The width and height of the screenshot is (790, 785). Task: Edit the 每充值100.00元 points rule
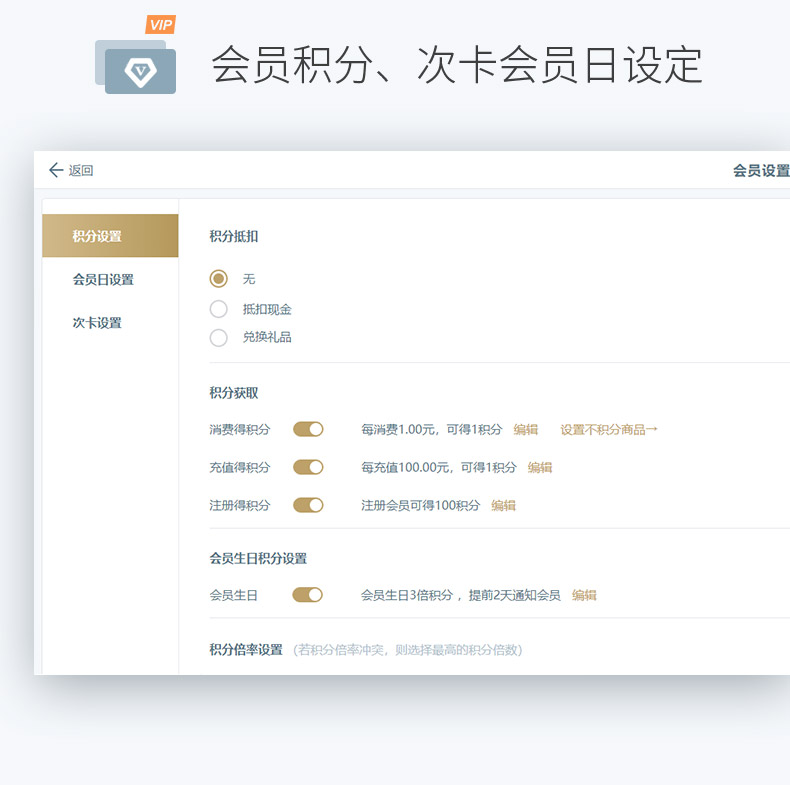coord(540,467)
